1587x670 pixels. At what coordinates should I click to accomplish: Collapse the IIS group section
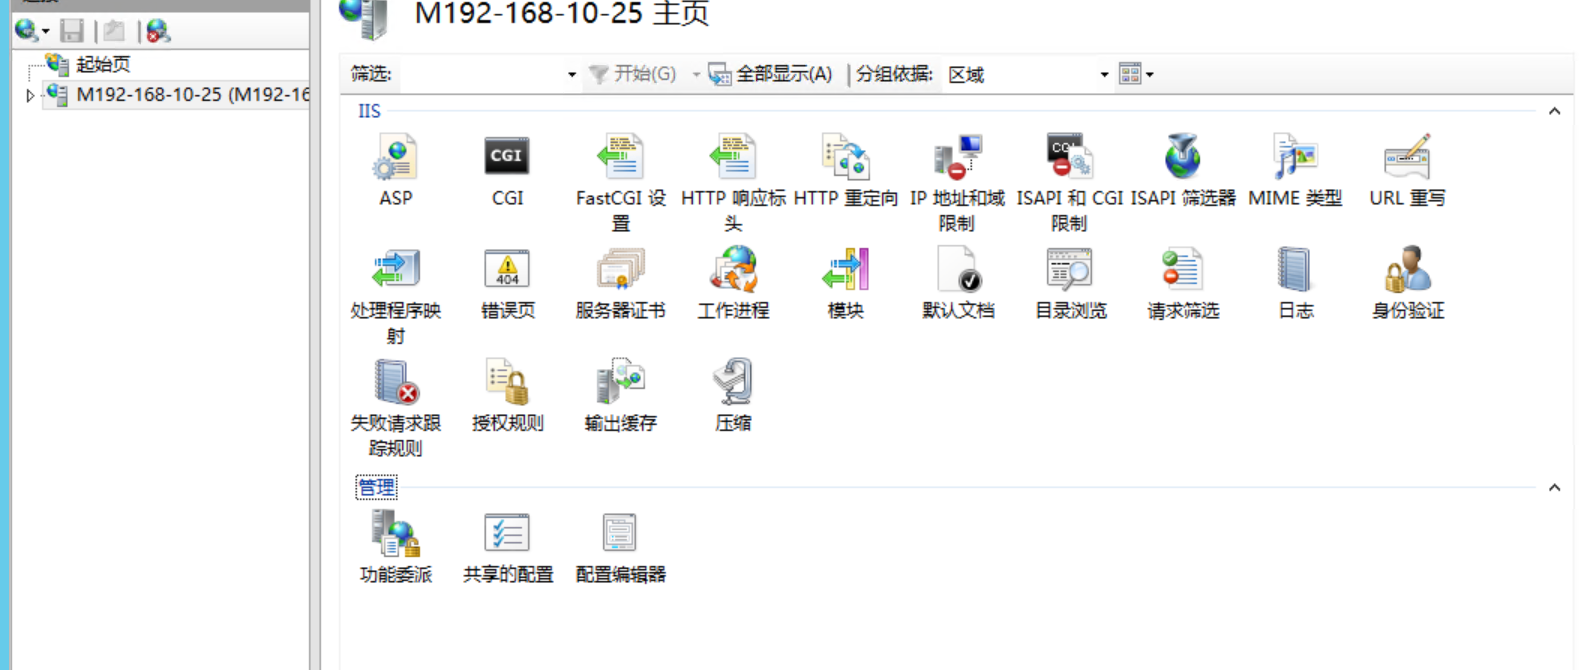1554,111
